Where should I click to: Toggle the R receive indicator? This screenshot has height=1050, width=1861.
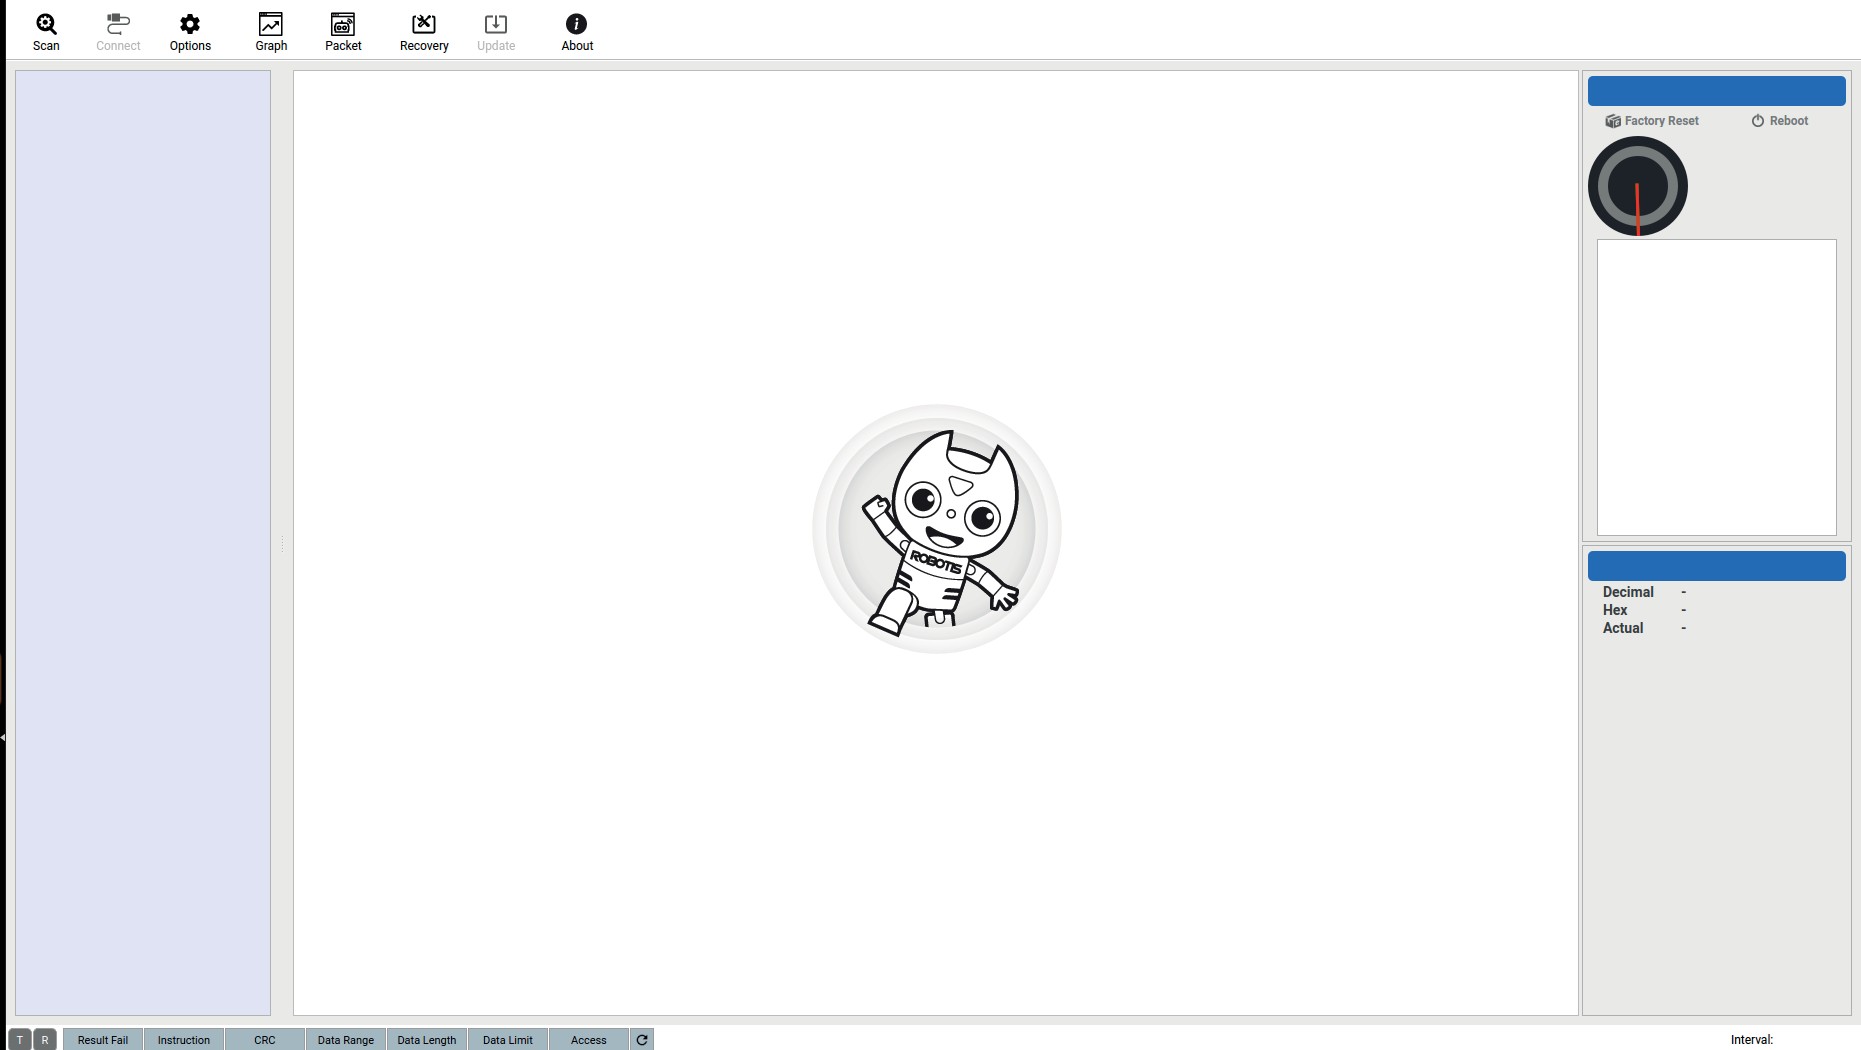45,1040
